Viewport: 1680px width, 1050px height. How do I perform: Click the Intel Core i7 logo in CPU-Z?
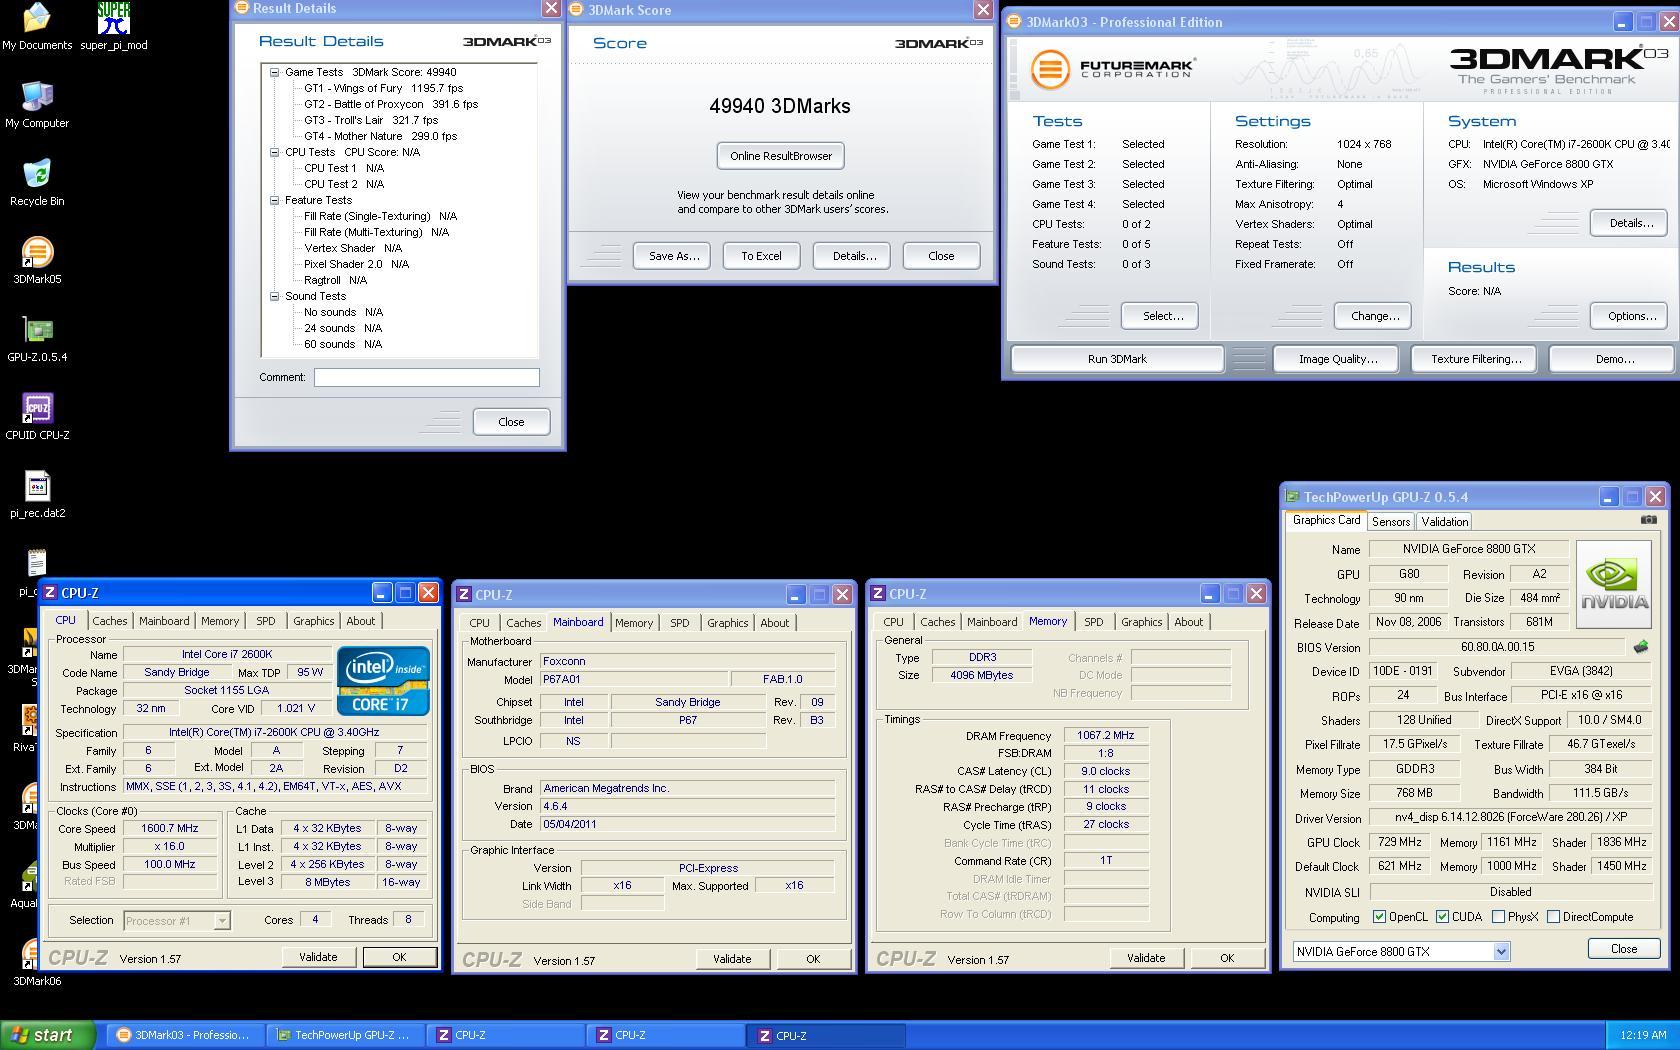click(383, 680)
